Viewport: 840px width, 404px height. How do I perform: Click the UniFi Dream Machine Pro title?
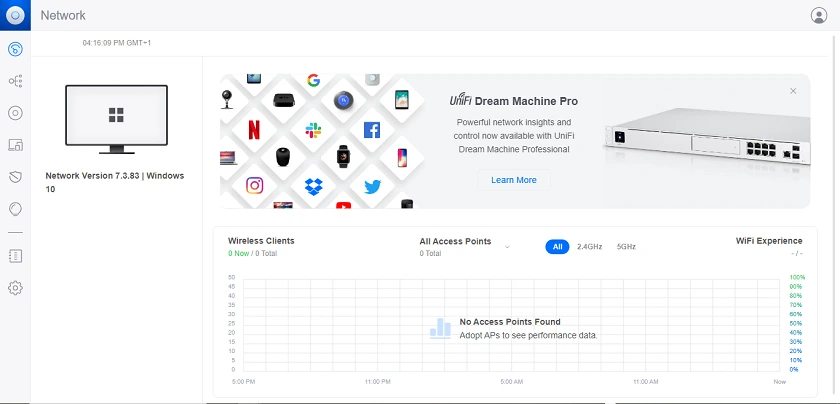[x=514, y=101]
